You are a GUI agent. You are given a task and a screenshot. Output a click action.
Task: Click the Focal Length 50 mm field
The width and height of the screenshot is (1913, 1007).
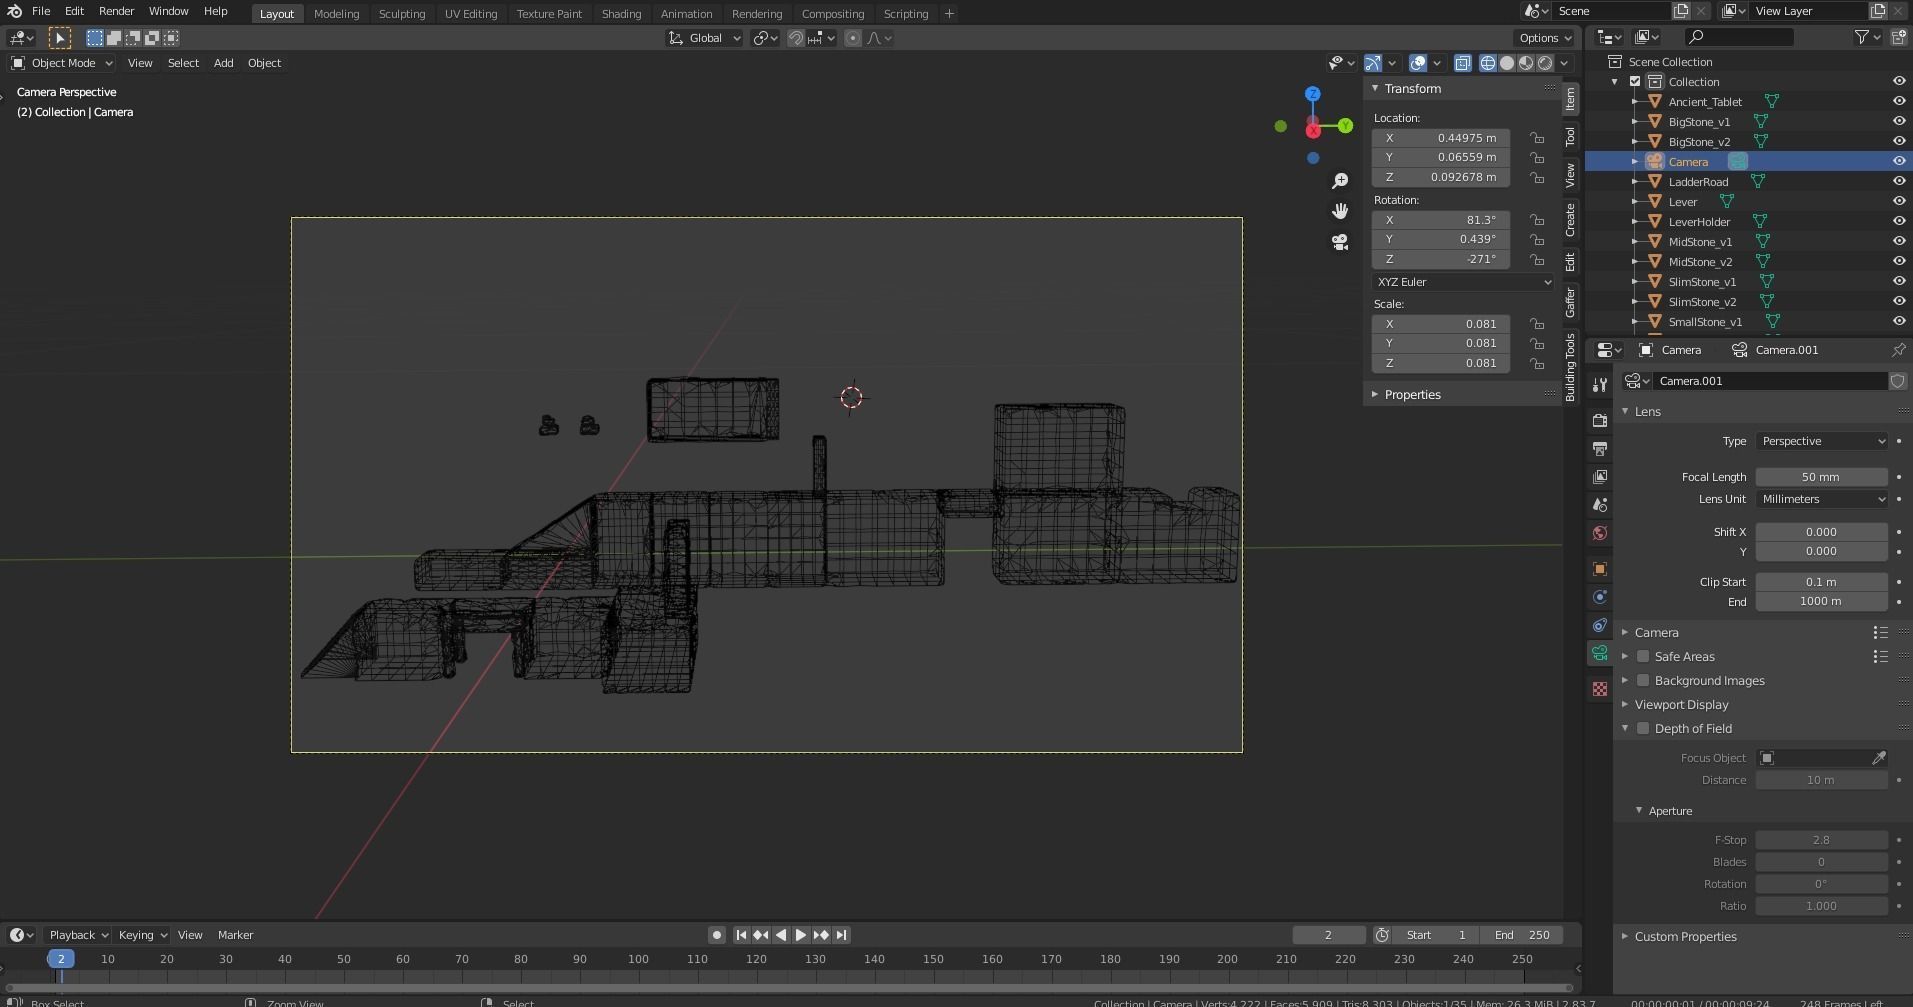tap(1821, 477)
